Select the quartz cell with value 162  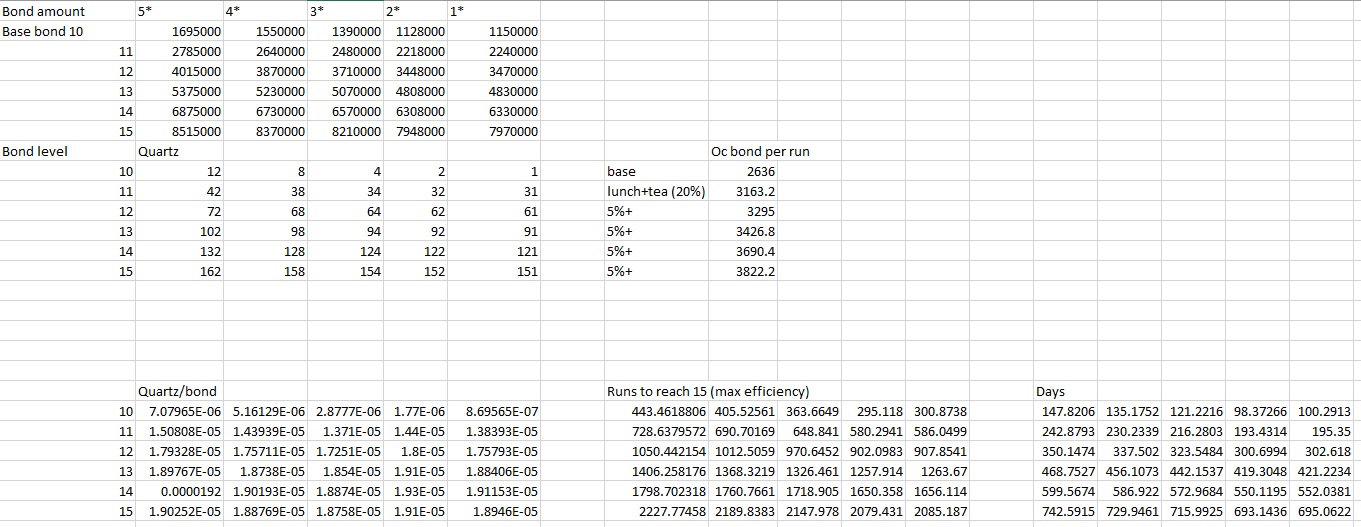pyautogui.click(x=179, y=271)
